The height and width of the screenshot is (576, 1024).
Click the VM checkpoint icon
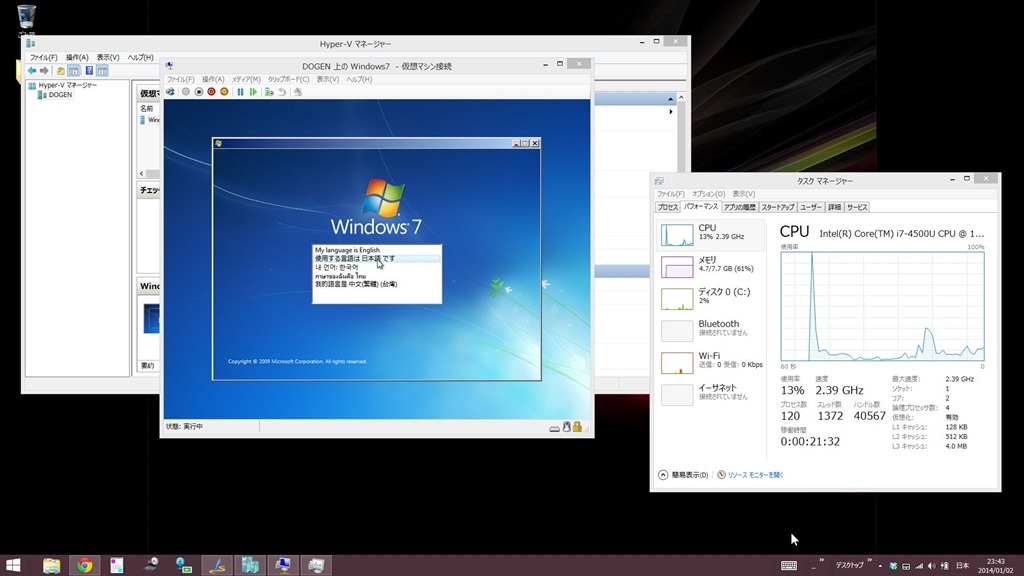pyautogui.click(x=268, y=92)
